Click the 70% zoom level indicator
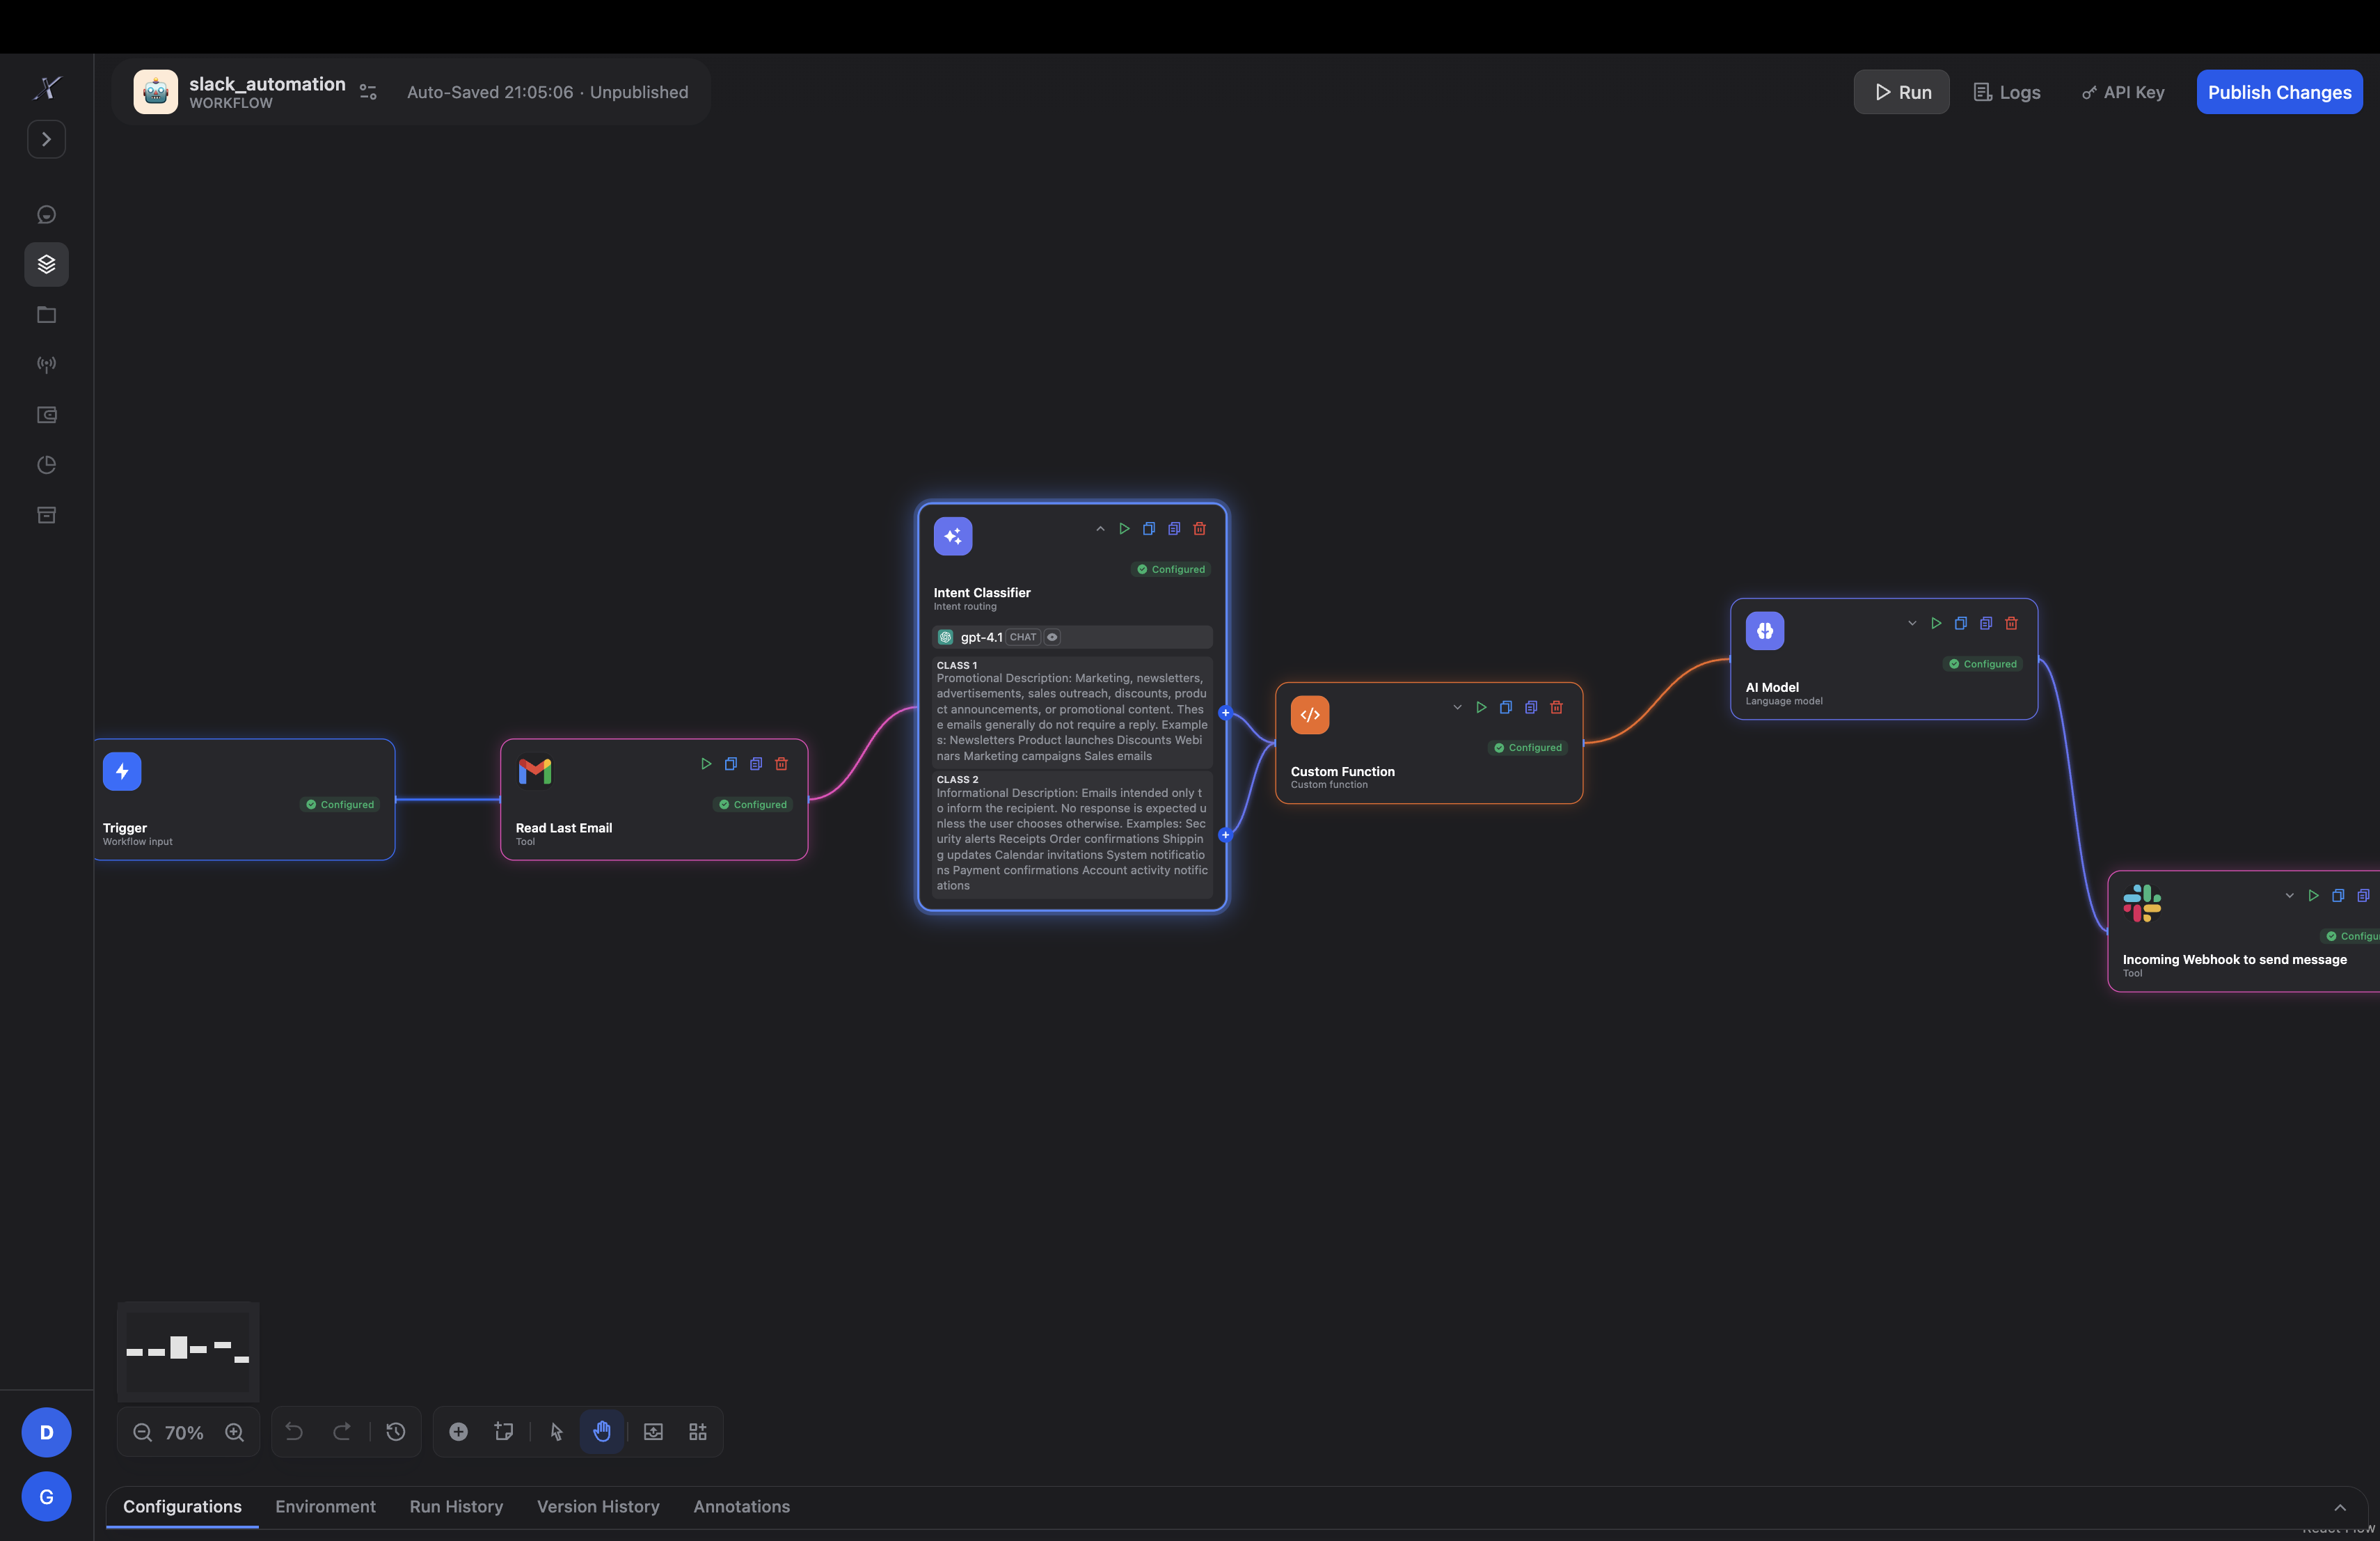 coord(184,1432)
